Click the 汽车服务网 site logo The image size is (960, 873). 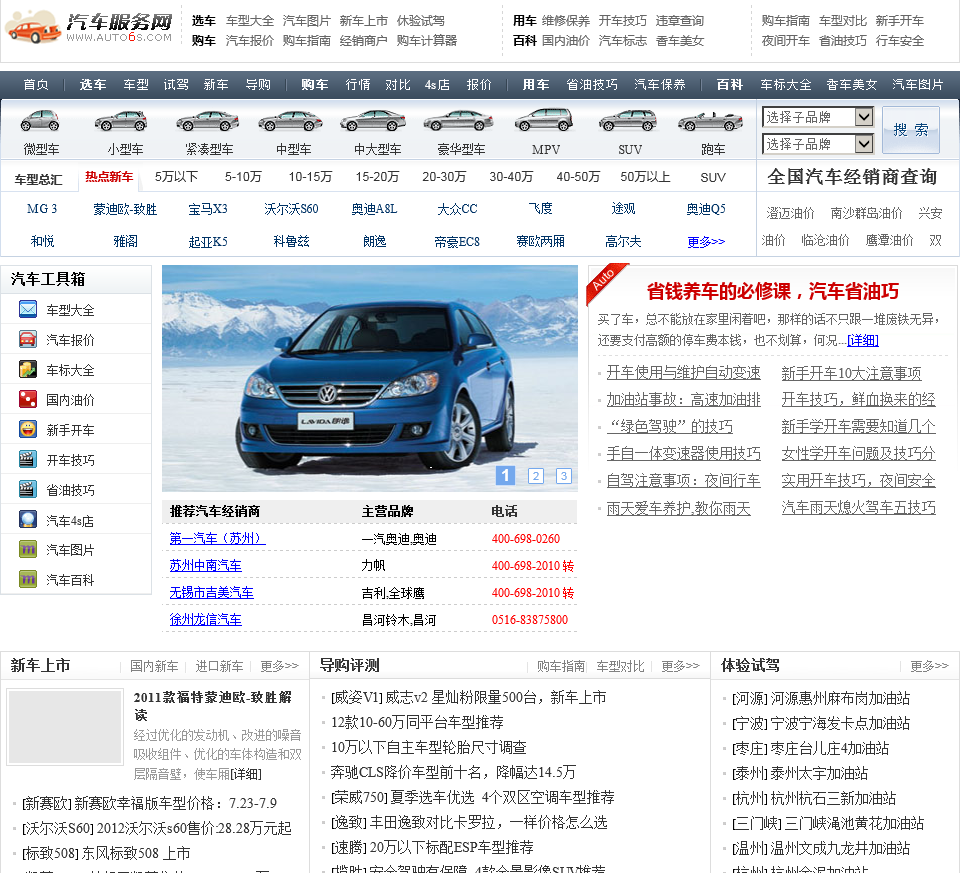89,27
